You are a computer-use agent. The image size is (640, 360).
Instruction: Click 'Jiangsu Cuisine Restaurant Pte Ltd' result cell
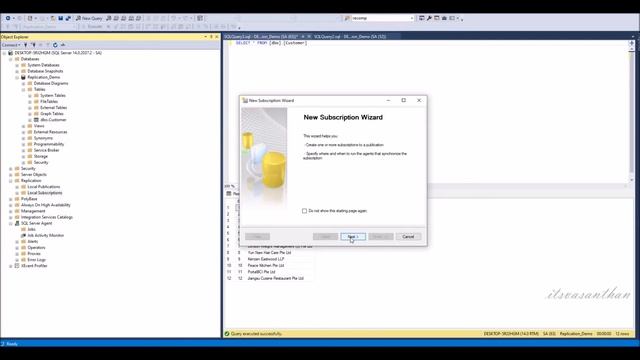[276, 278]
